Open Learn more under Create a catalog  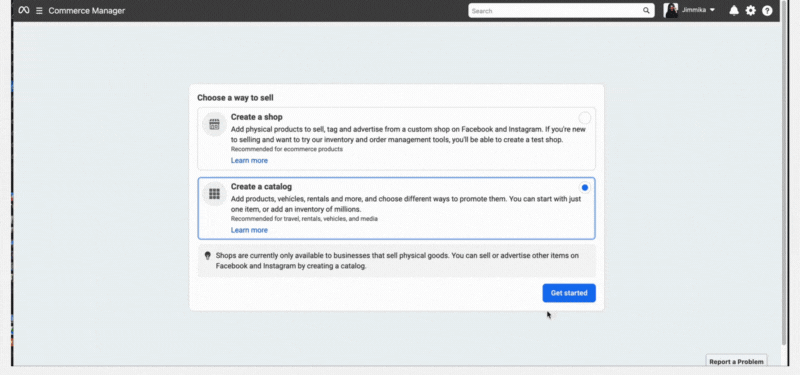tap(249, 230)
